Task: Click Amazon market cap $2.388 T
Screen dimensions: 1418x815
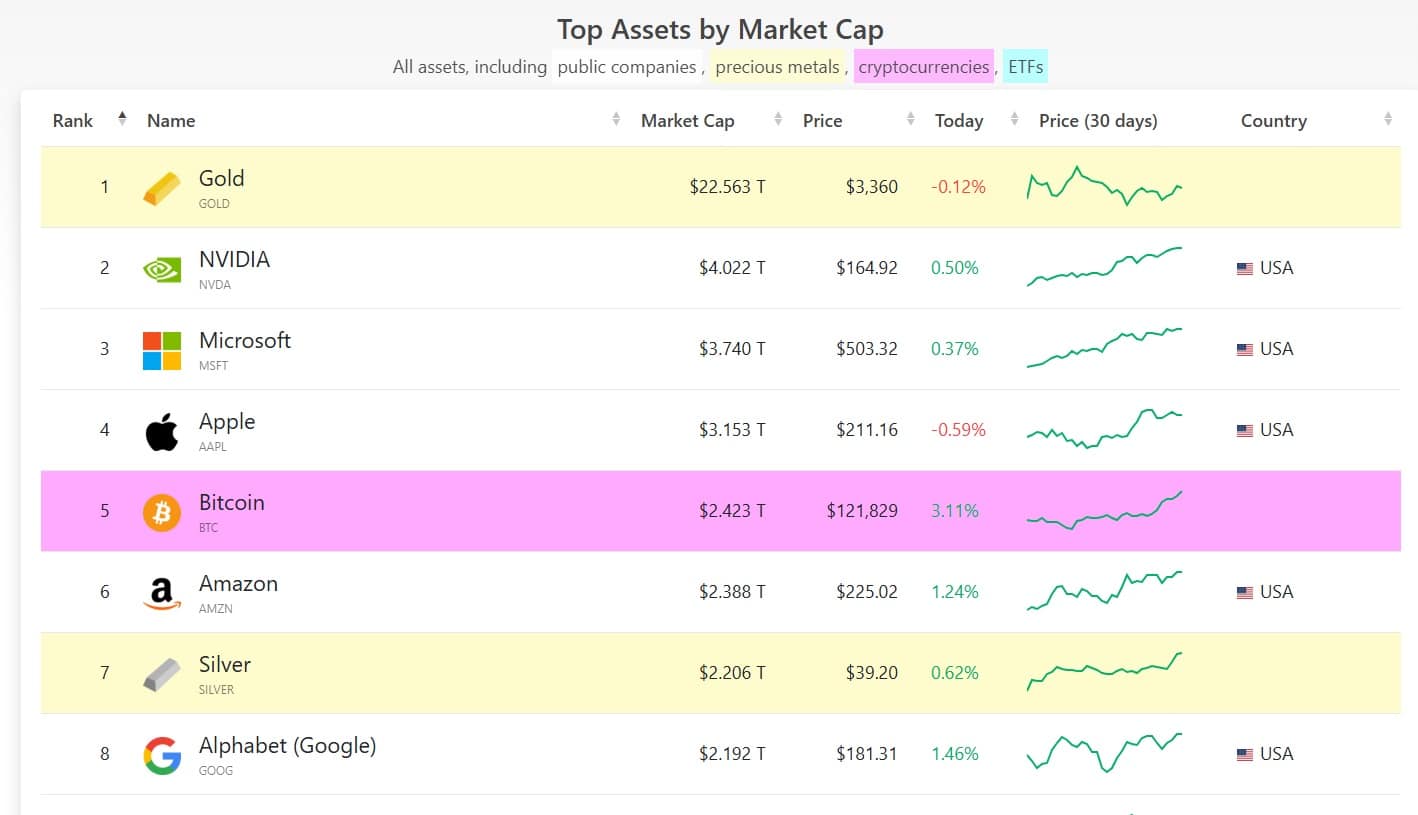Action: click(732, 592)
